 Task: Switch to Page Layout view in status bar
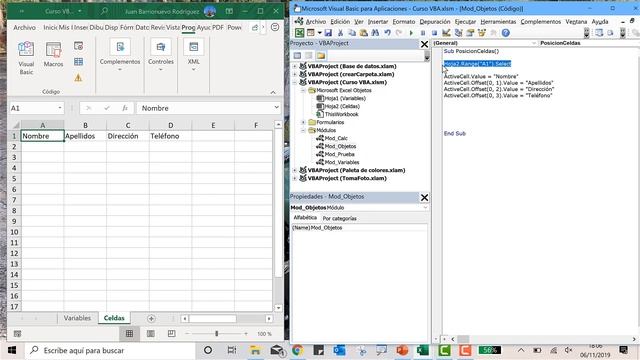pyautogui.click(x=151, y=334)
